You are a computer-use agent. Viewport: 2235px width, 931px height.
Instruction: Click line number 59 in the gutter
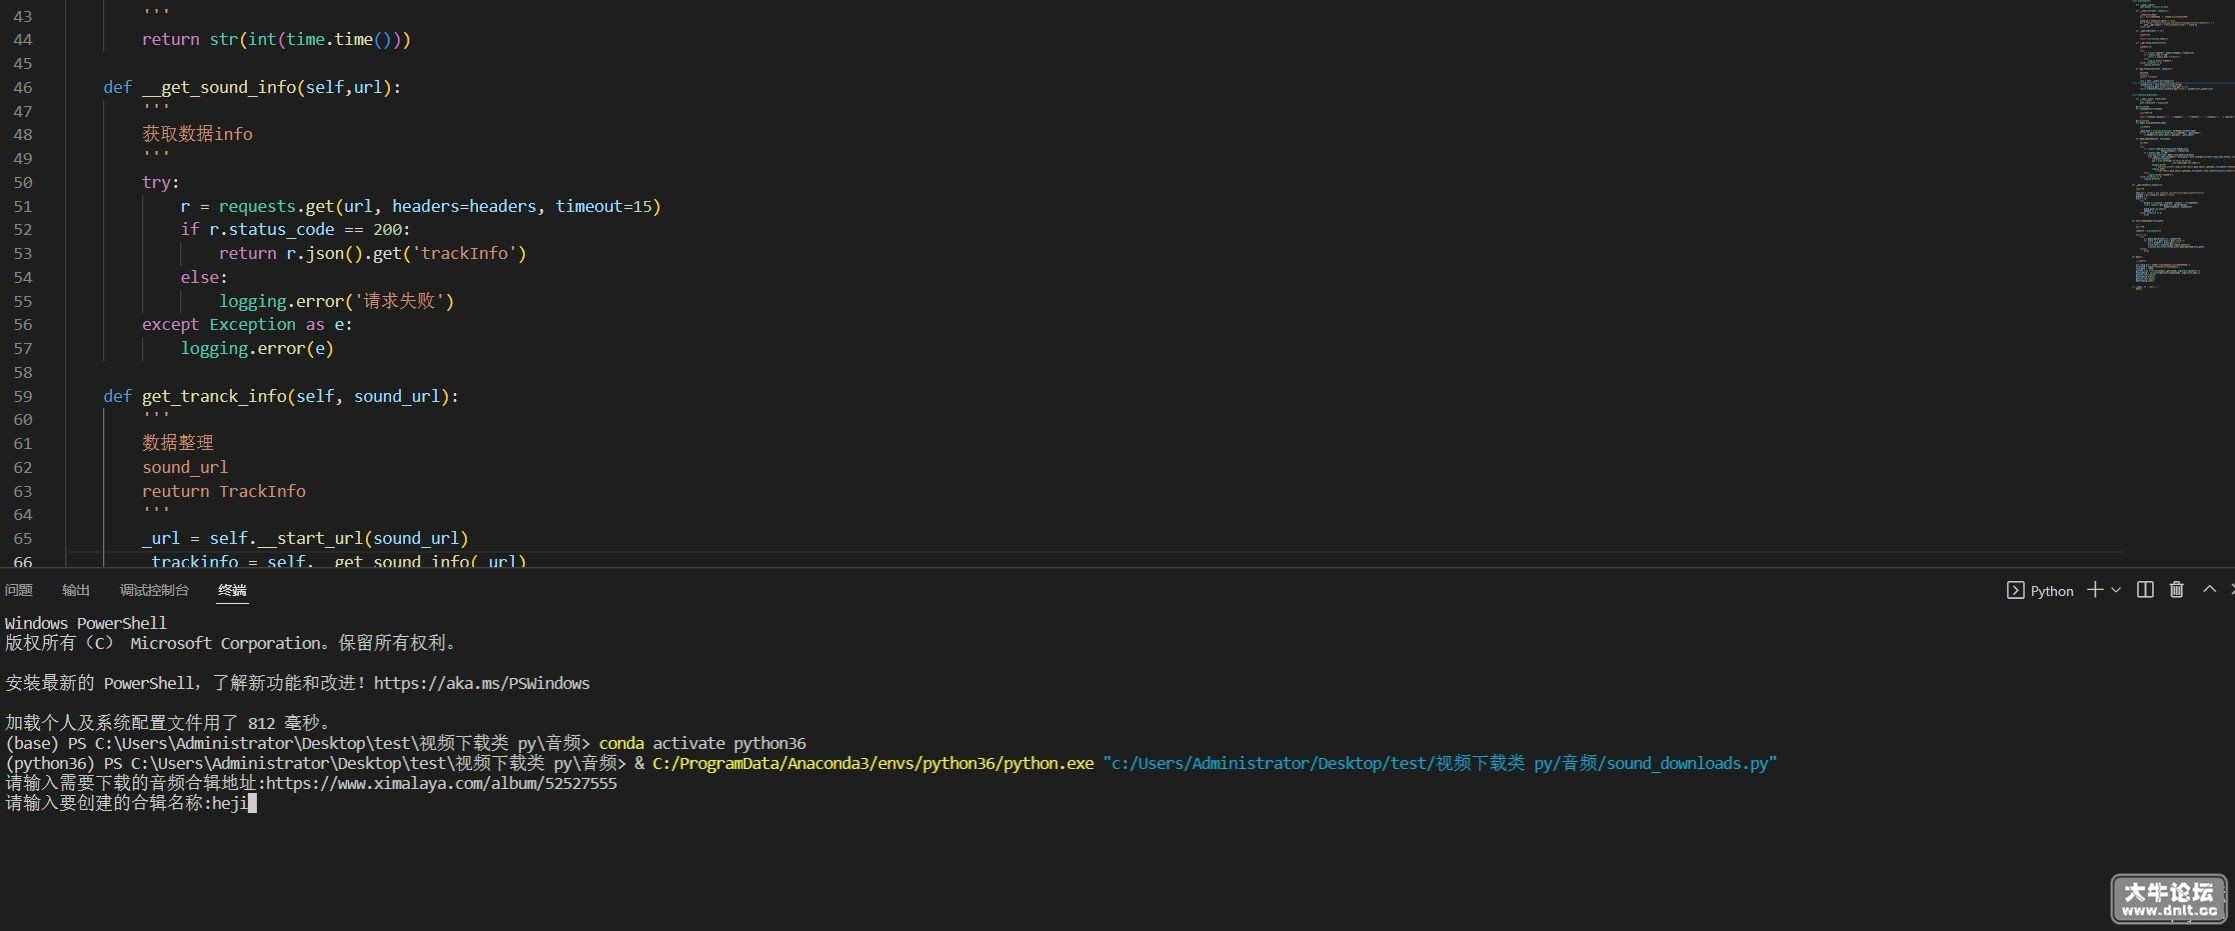click(23, 396)
